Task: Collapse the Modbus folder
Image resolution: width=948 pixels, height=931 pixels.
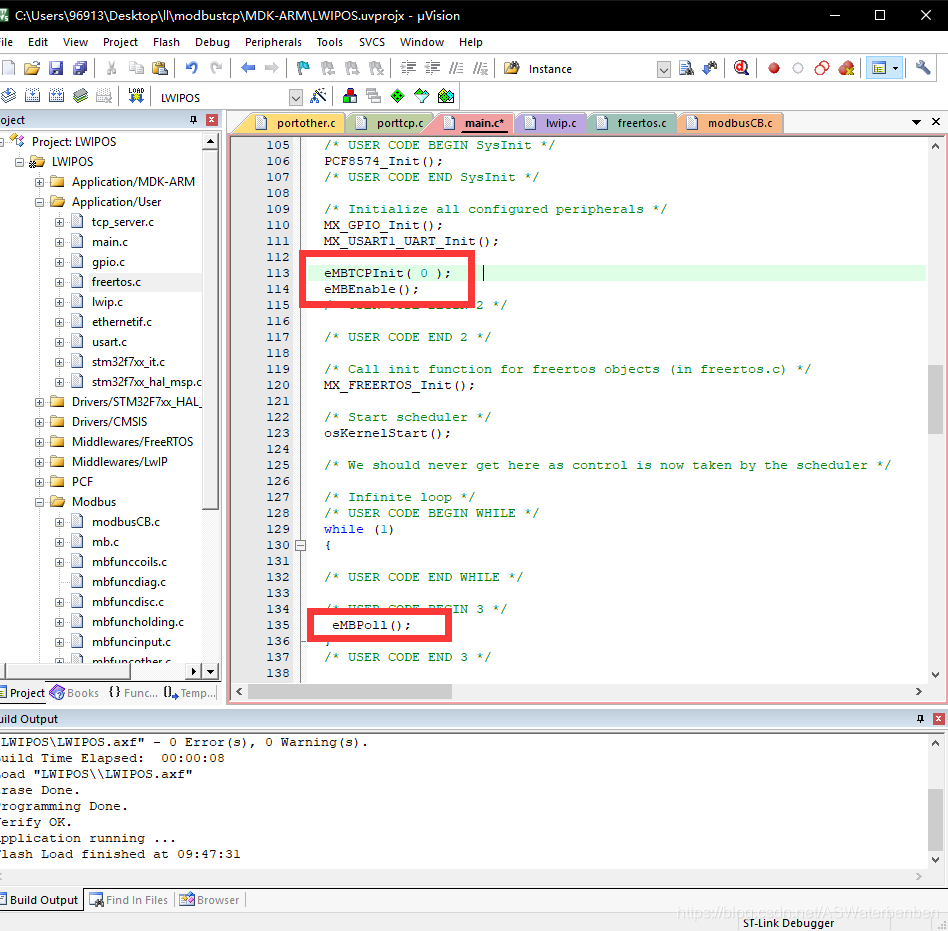Action: pyautogui.click(x=39, y=502)
